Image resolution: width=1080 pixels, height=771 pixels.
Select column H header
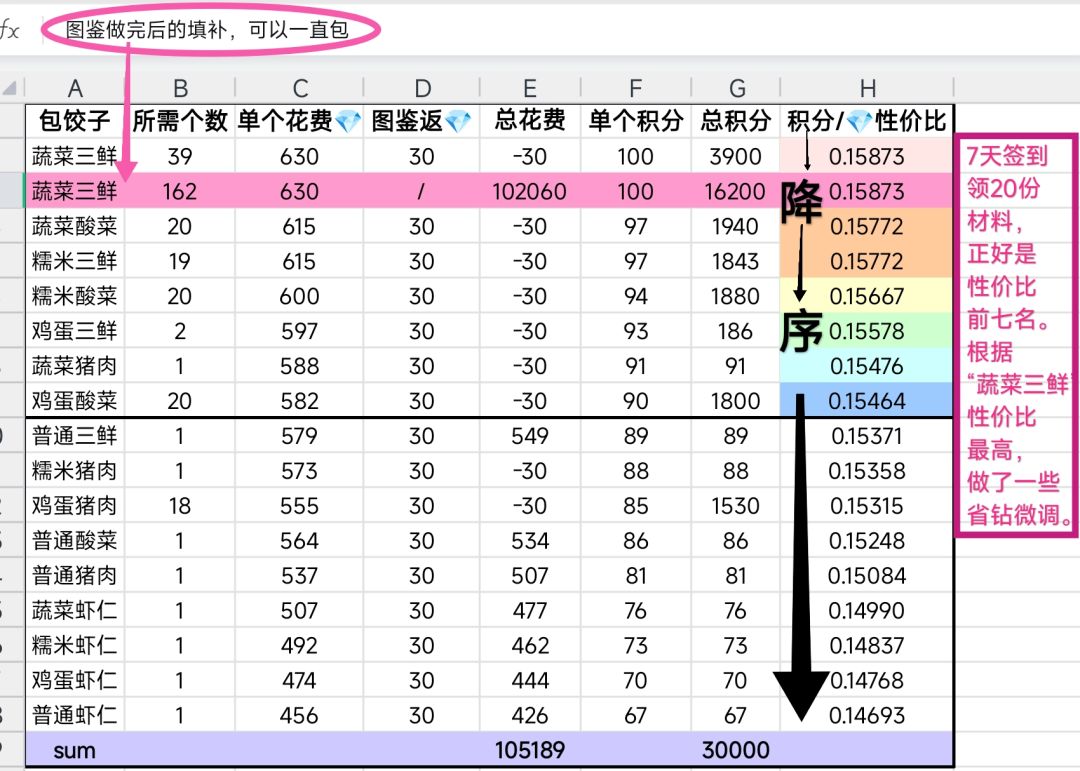(x=866, y=88)
